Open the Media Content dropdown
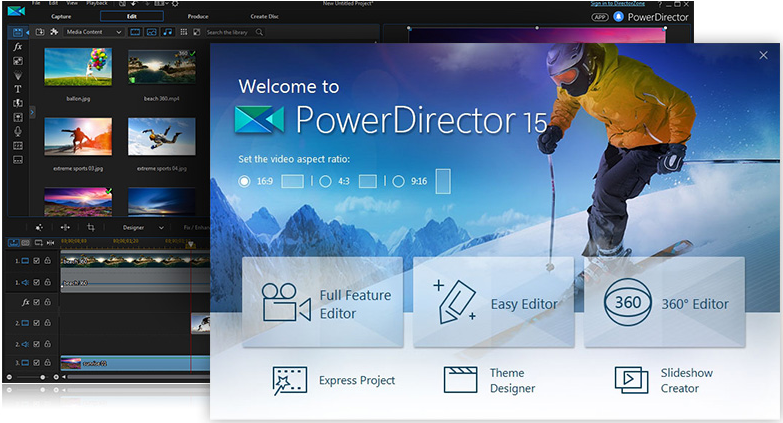The image size is (783, 423). [93, 32]
